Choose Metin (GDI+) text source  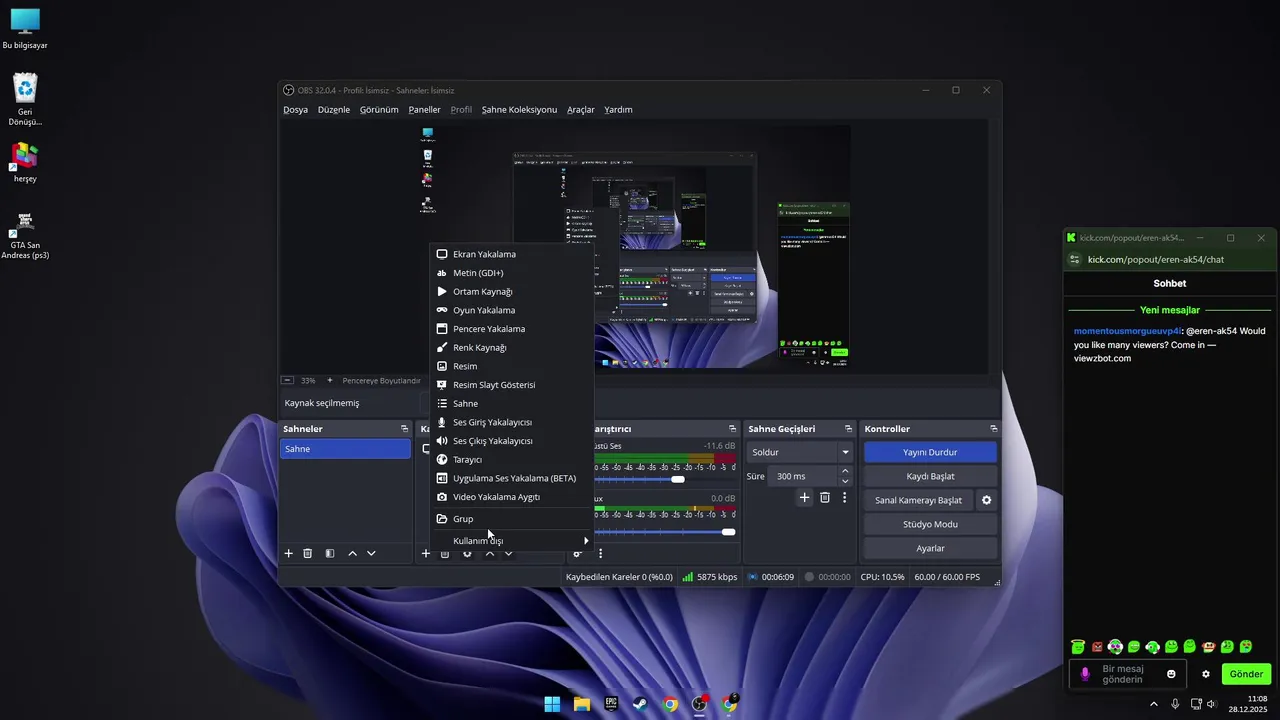tap(512, 273)
